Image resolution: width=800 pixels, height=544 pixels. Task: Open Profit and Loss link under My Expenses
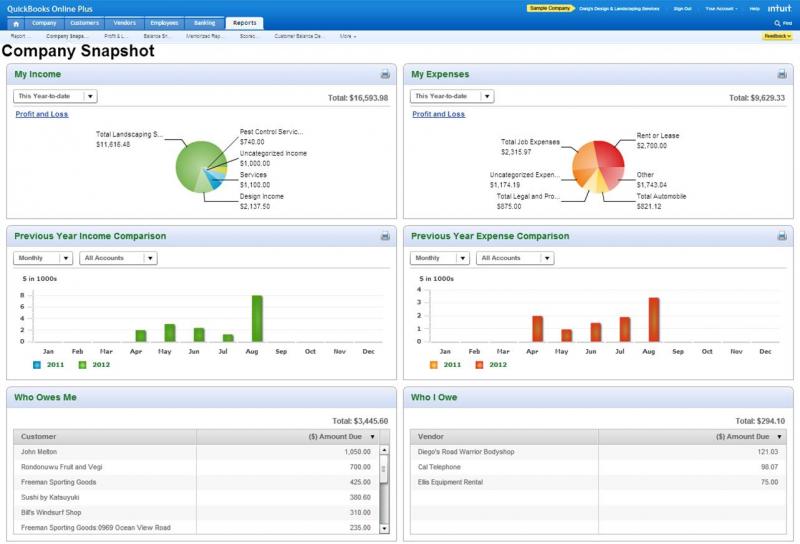439,114
